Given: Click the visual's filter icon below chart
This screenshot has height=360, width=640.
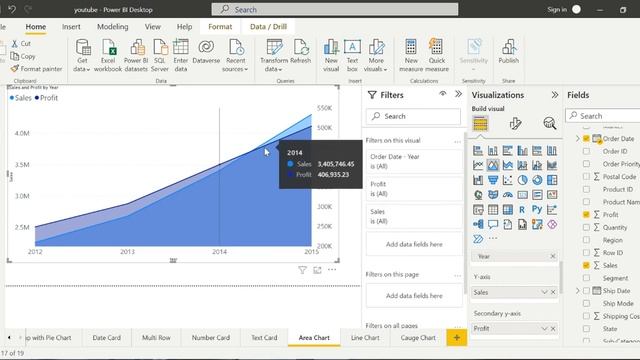Looking at the screenshot, I should tap(302, 270).
